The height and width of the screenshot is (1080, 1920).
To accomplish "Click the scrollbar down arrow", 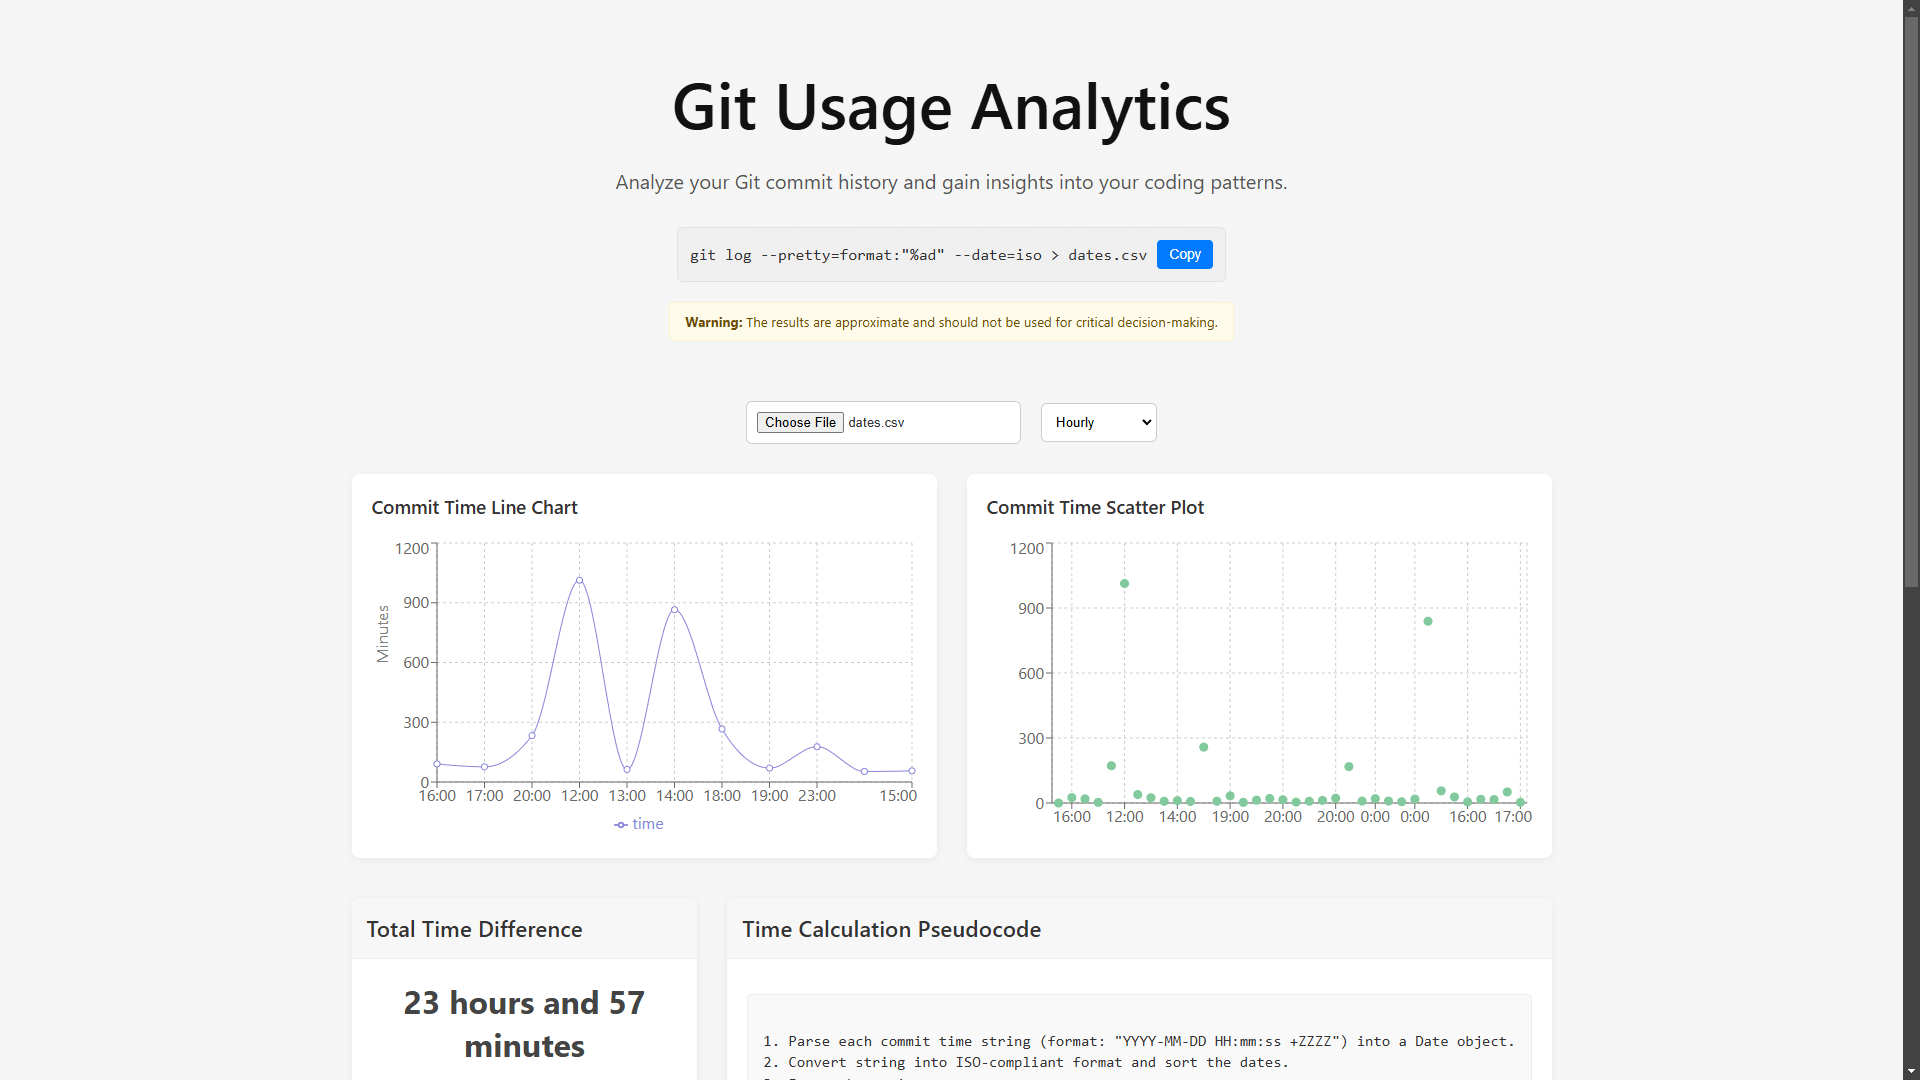I will point(1911,1072).
